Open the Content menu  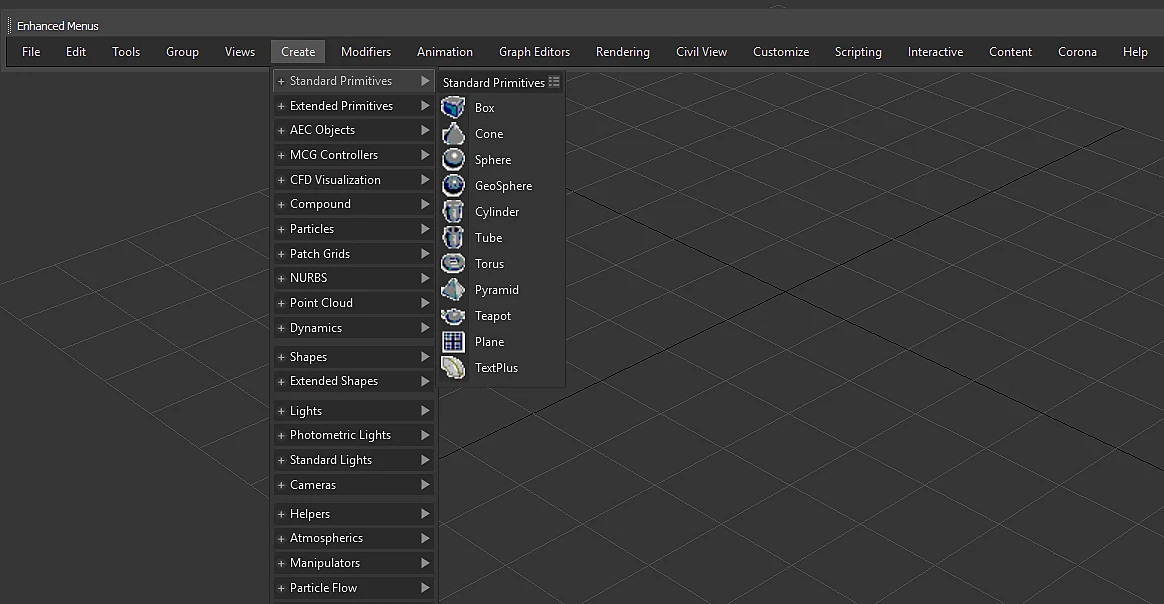1010,52
